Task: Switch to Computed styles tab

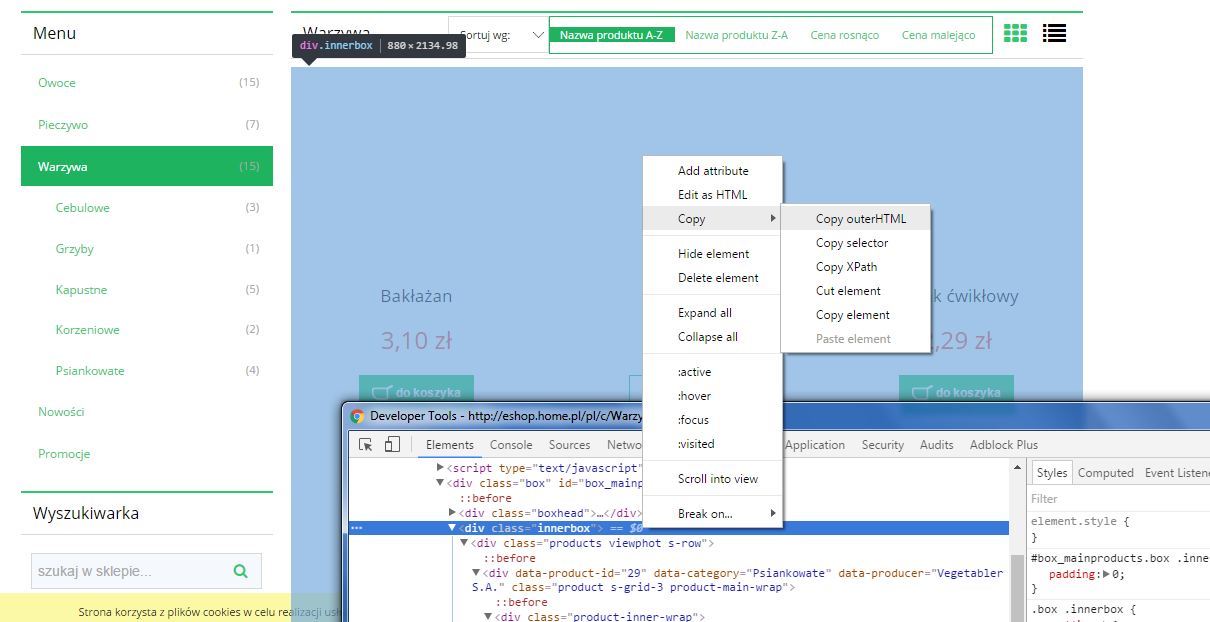Action: tap(1106, 473)
